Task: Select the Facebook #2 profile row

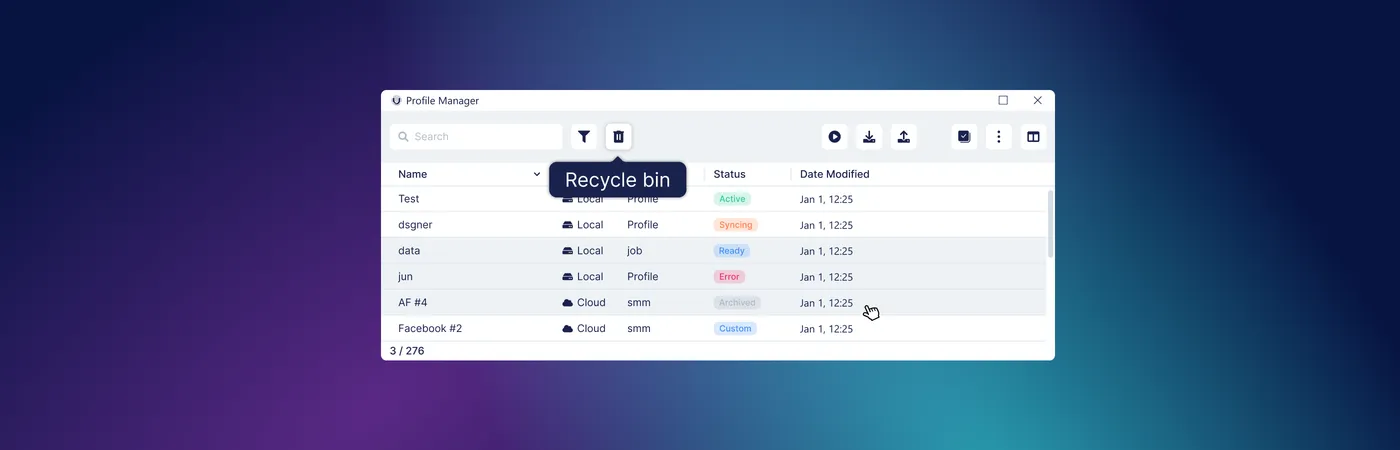Action: click(430, 328)
